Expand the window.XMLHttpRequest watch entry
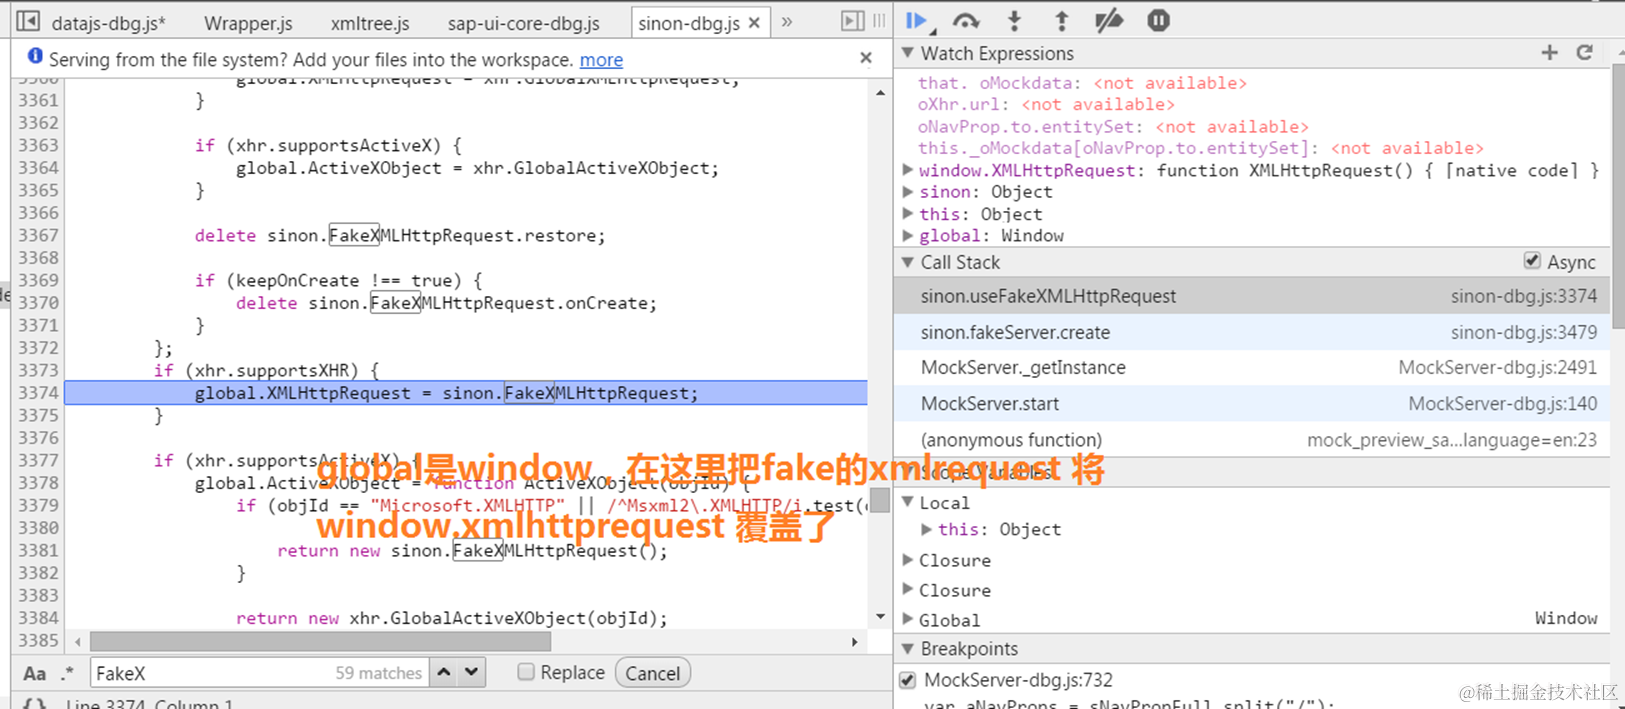Image resolution: width=1625 pixels, height=709 pixels. click(908, 170)
